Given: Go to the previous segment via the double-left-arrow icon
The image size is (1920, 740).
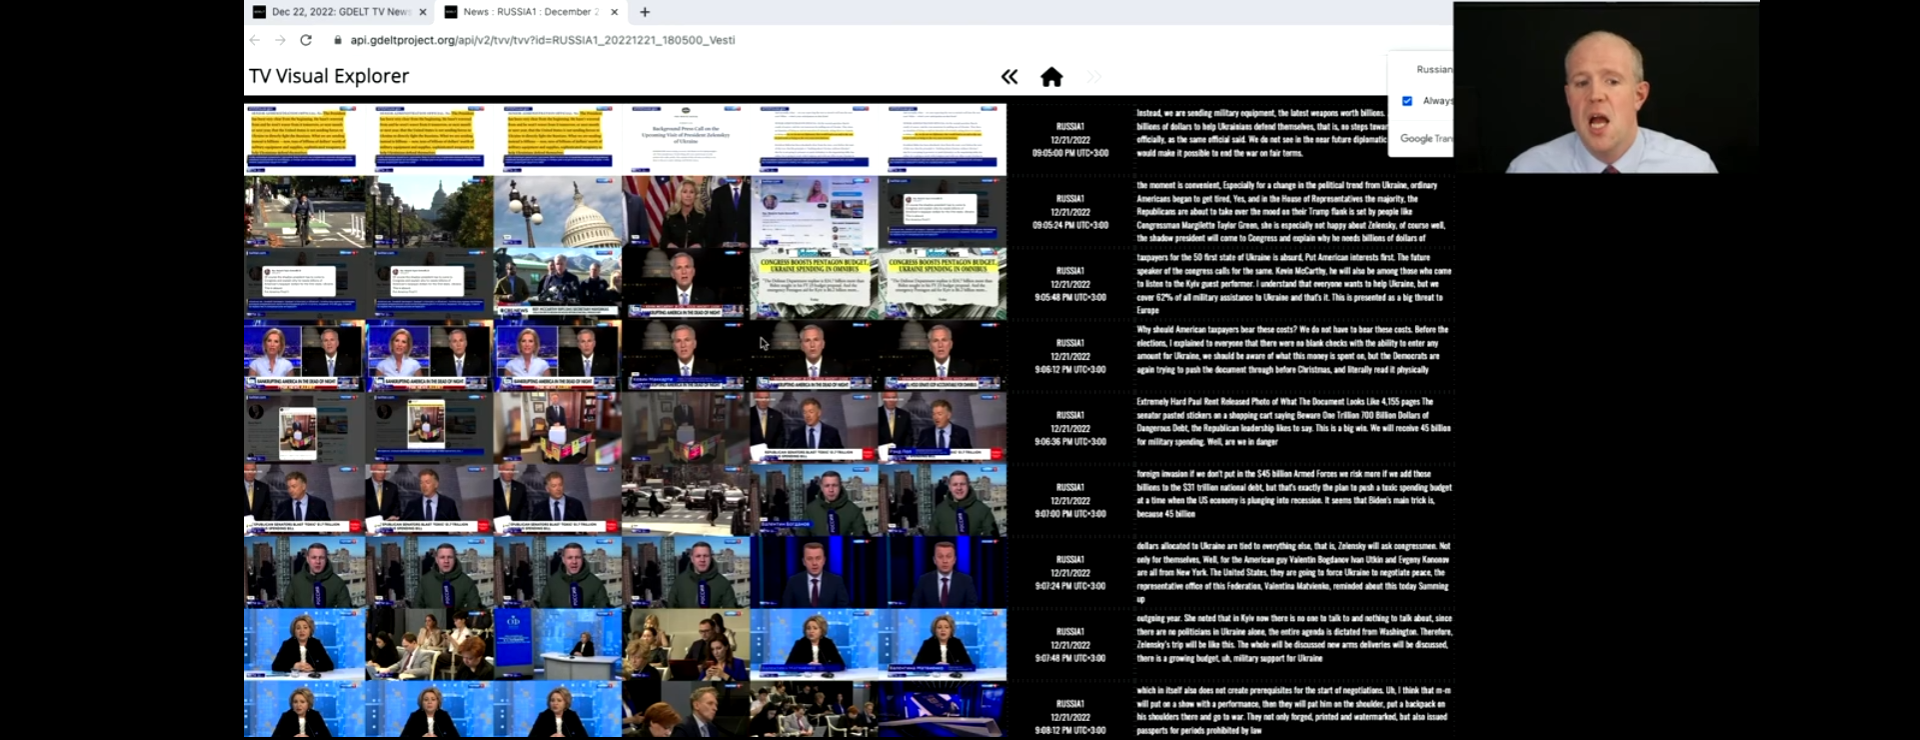Looking at the screenshot, I should pos(1009,77).
